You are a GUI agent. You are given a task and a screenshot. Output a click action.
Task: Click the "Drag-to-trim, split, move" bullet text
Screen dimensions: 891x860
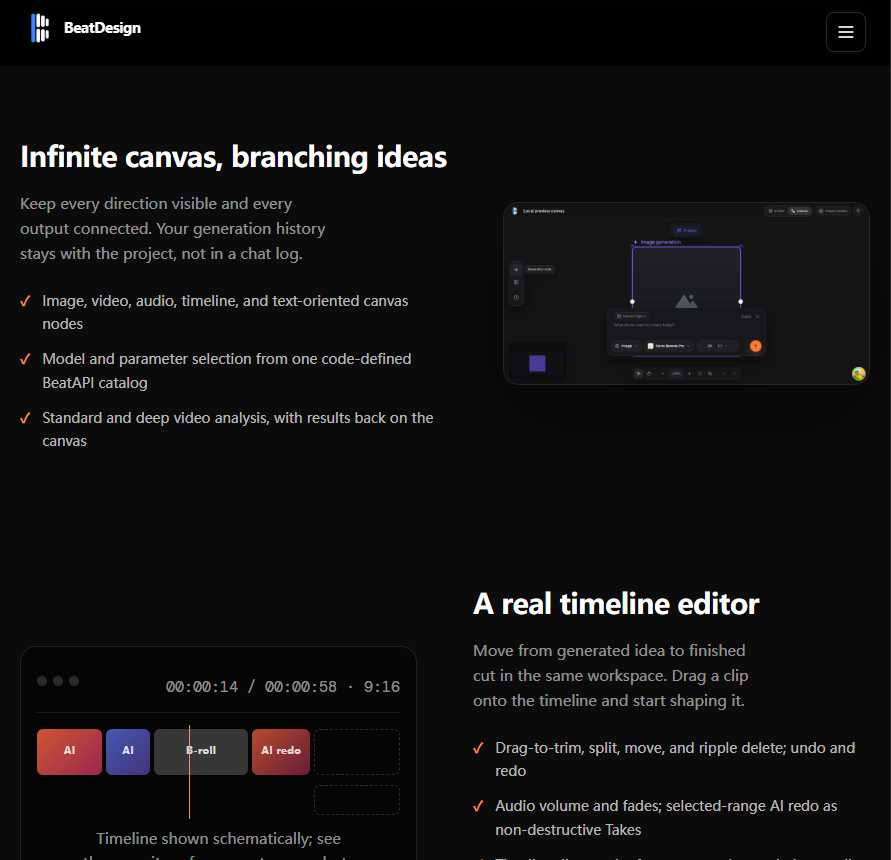pos(675,759)
